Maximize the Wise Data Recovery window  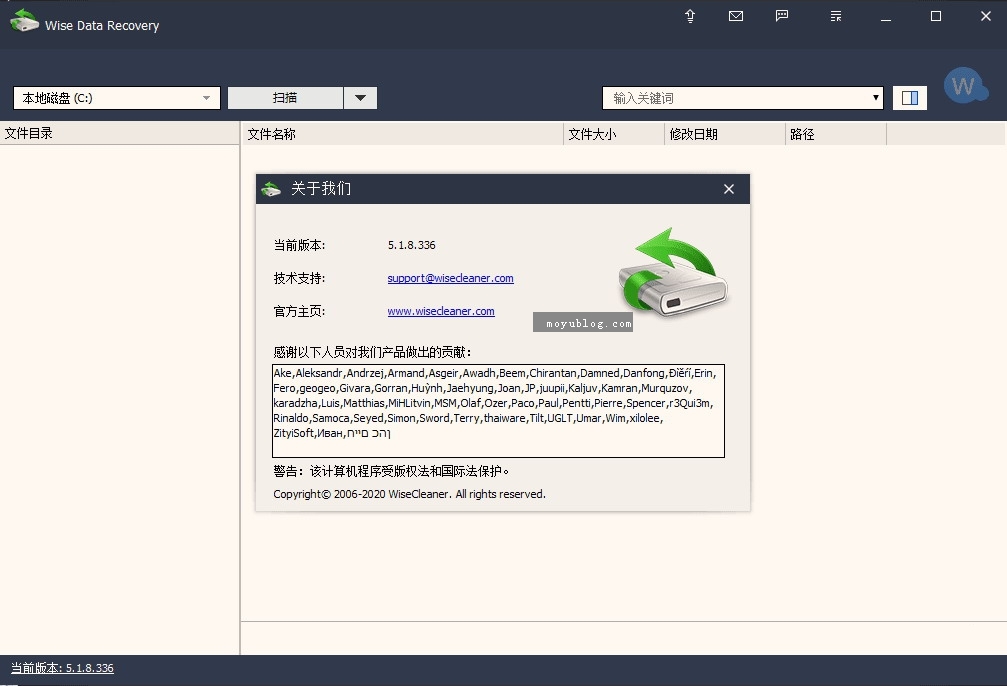[x=936, y=17]
